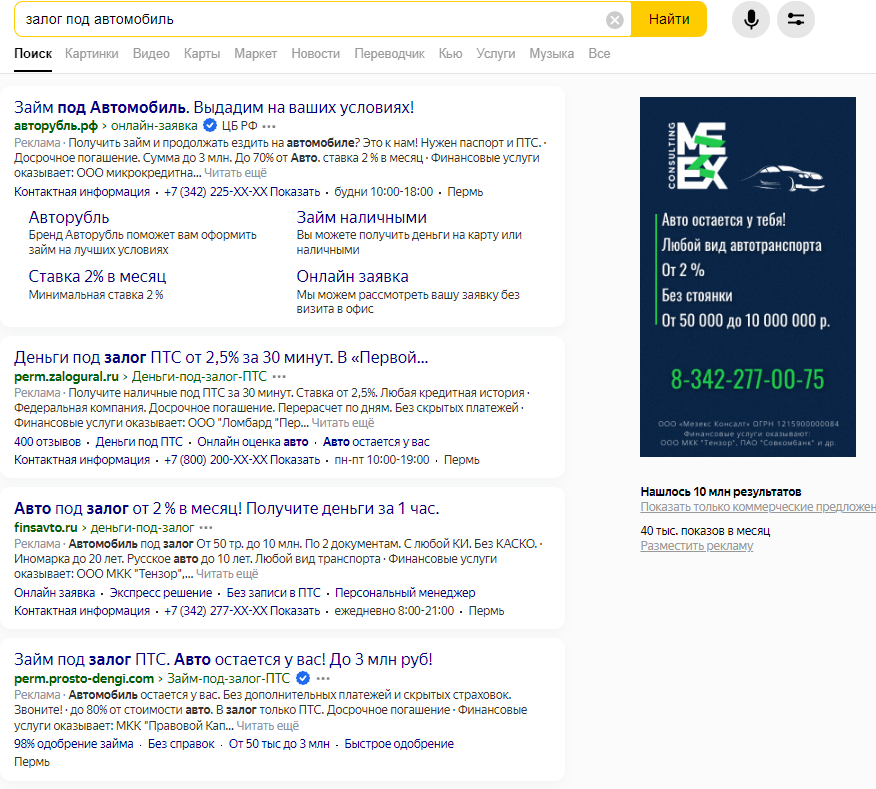Open the Экспресс решение link
Viewport: 876px width, 789px height.
click(x=161, y=593)
